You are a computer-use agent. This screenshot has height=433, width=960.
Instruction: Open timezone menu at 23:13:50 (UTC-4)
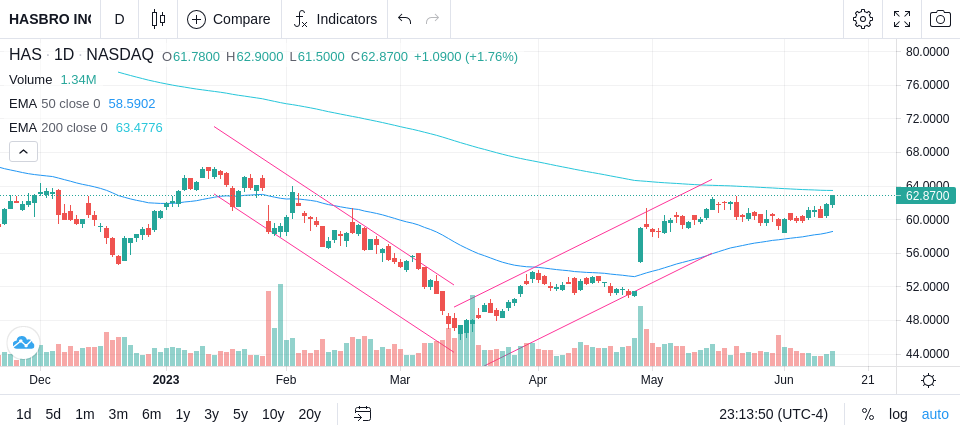773,415
